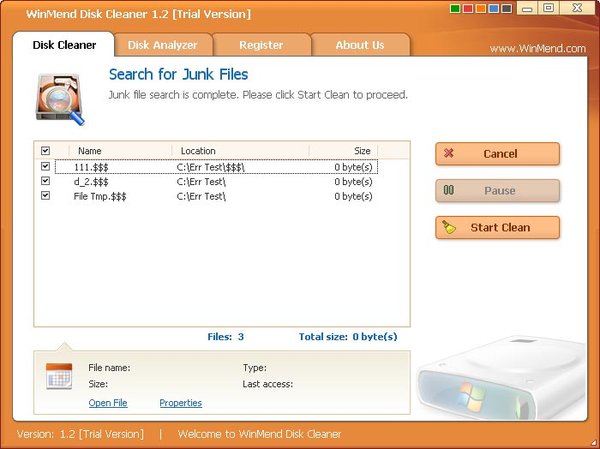Open the Register tab
Viewport: 600px width, 449px height.
pyautogui.click(x=261, y=45)
